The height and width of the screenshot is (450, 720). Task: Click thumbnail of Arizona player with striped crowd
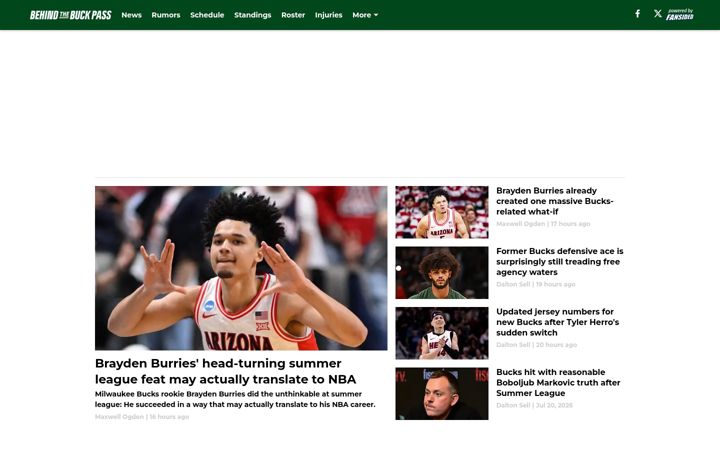coord(442,212)
